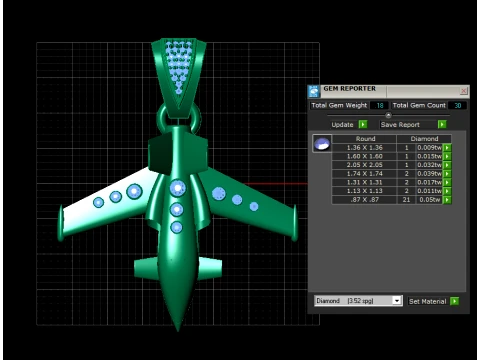Click the largest gem on the airplane fuselage
This screenshot has width=480, height=360.
click(x=178, y=188)
